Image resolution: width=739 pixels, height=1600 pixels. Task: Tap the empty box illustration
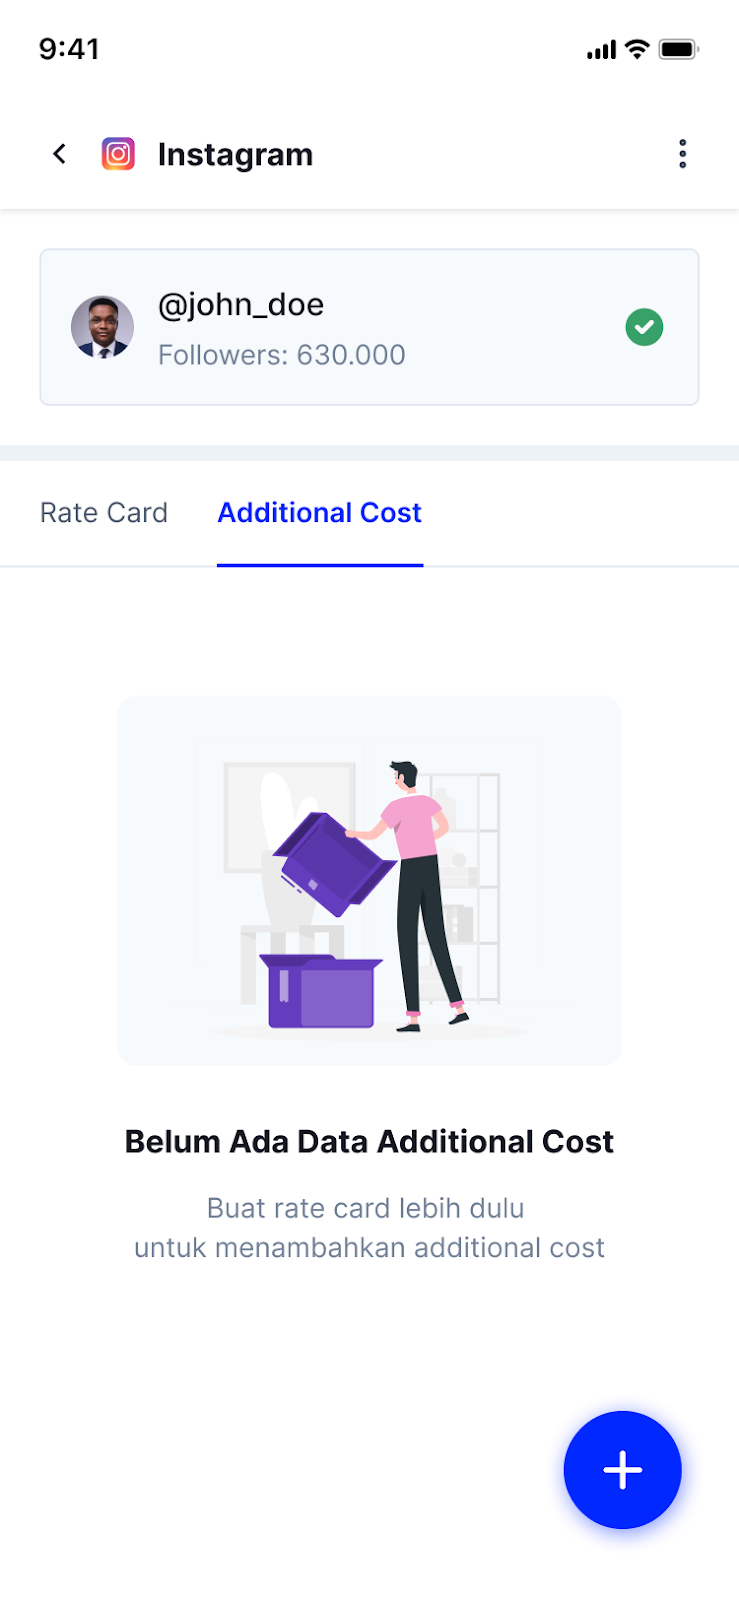(369, 880)
